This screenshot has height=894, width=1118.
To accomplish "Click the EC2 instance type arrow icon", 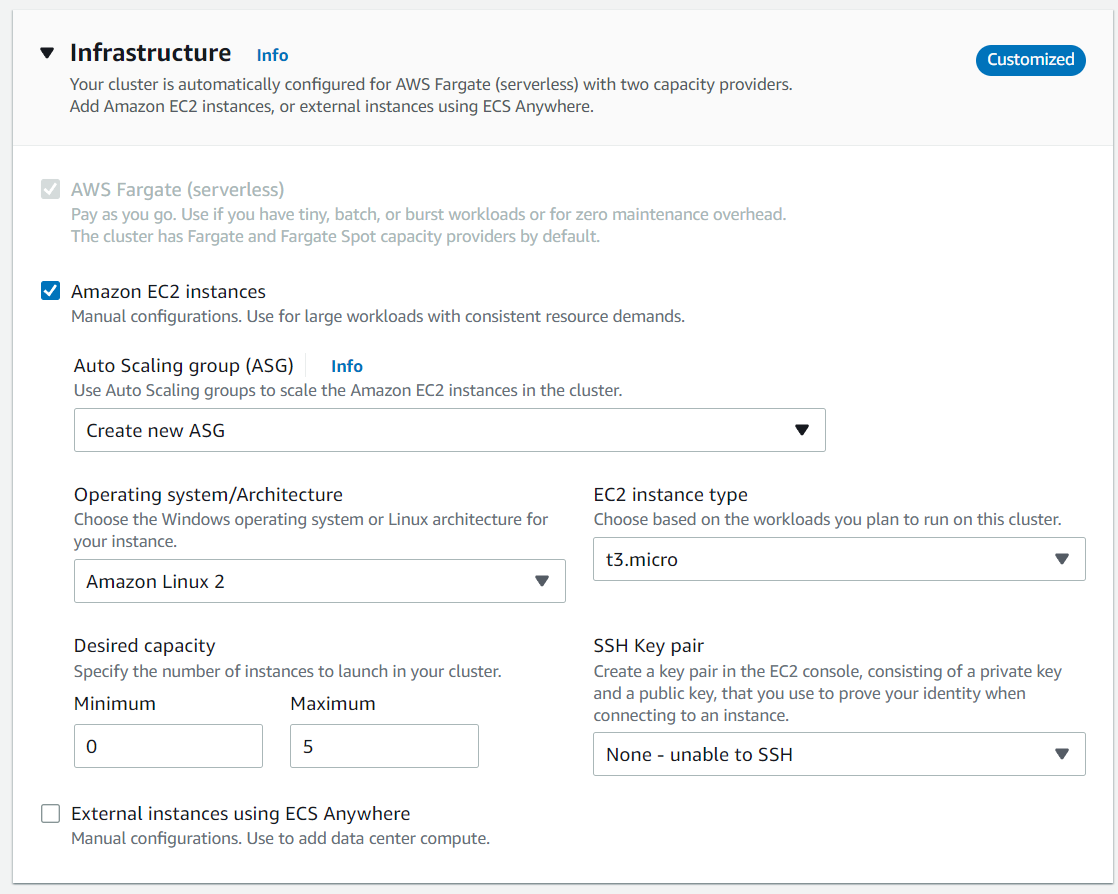I will coord(1062,559).
